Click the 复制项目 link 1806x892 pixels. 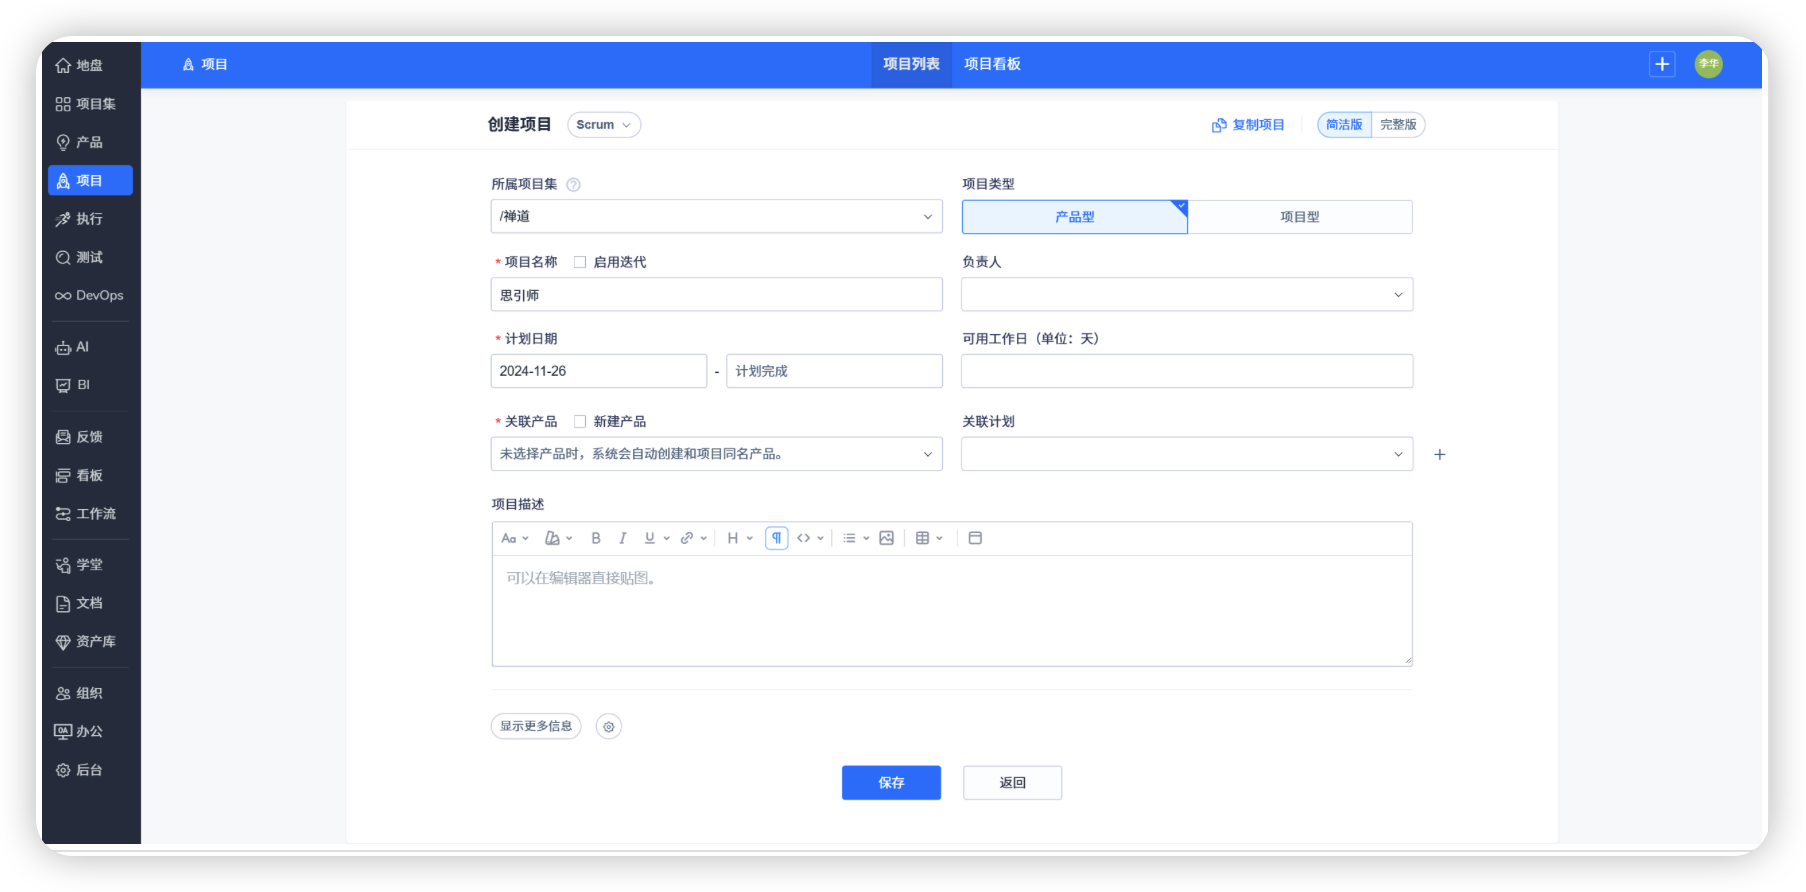pyautogui.click(x=1248, y=125)
